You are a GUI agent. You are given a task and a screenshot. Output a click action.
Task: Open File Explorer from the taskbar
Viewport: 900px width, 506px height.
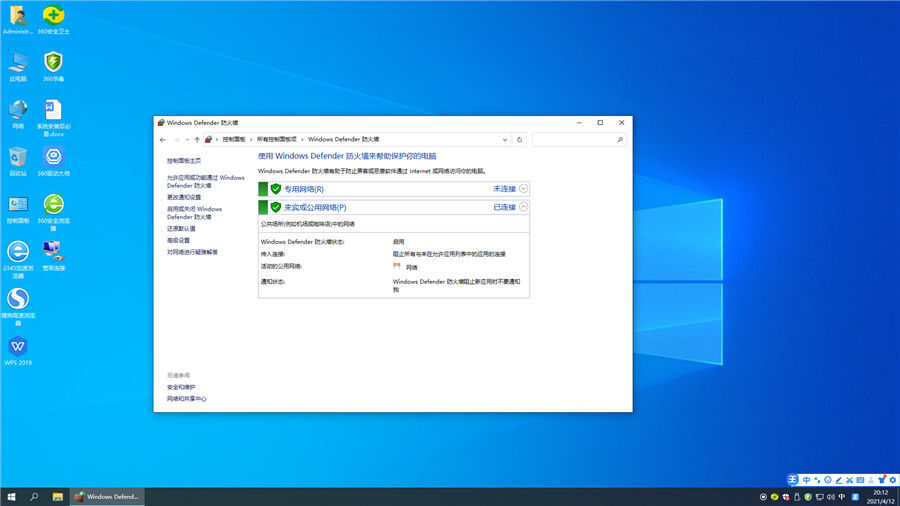coord(57,497)
